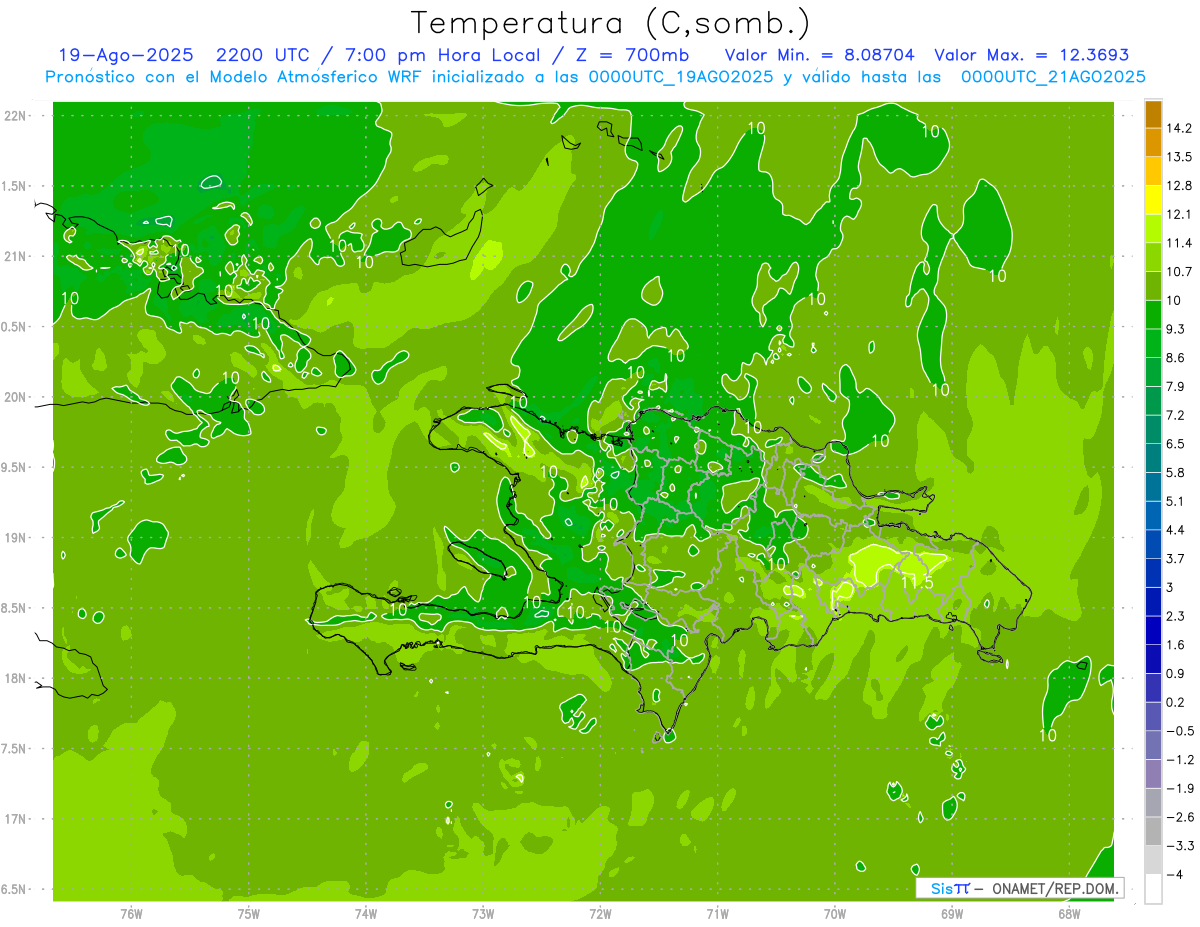This screenshot has height=927, width=1200.
Task: Click the '75W' longitude axis label
Action: click(249, 913)
